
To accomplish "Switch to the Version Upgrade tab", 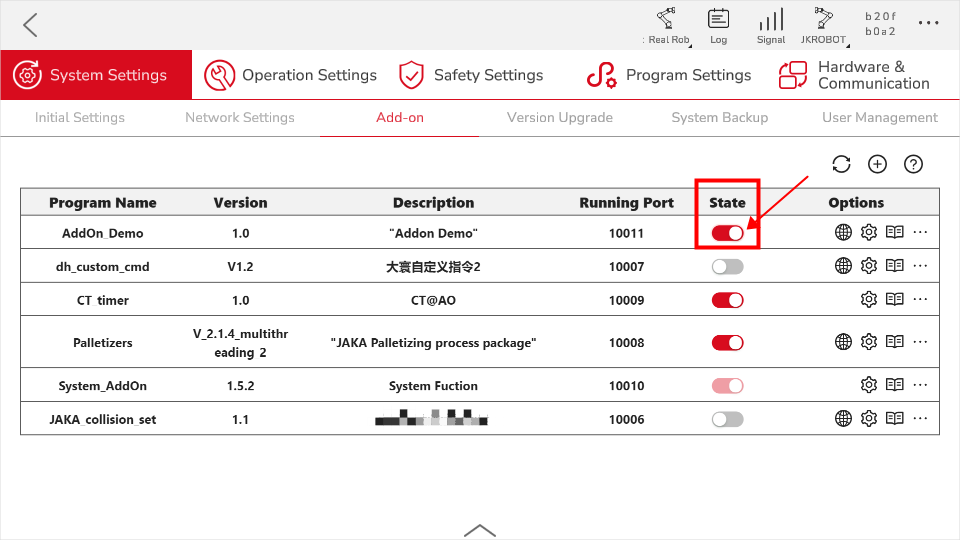I will coord(560,117).
